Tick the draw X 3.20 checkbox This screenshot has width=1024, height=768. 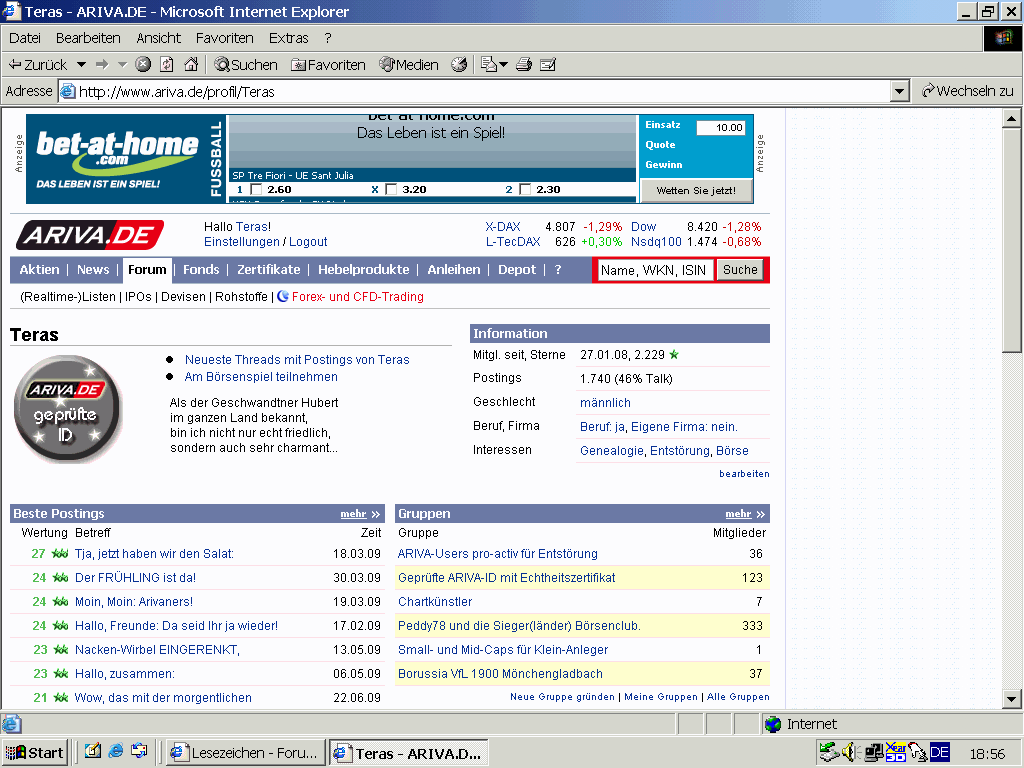pos(391,190)
